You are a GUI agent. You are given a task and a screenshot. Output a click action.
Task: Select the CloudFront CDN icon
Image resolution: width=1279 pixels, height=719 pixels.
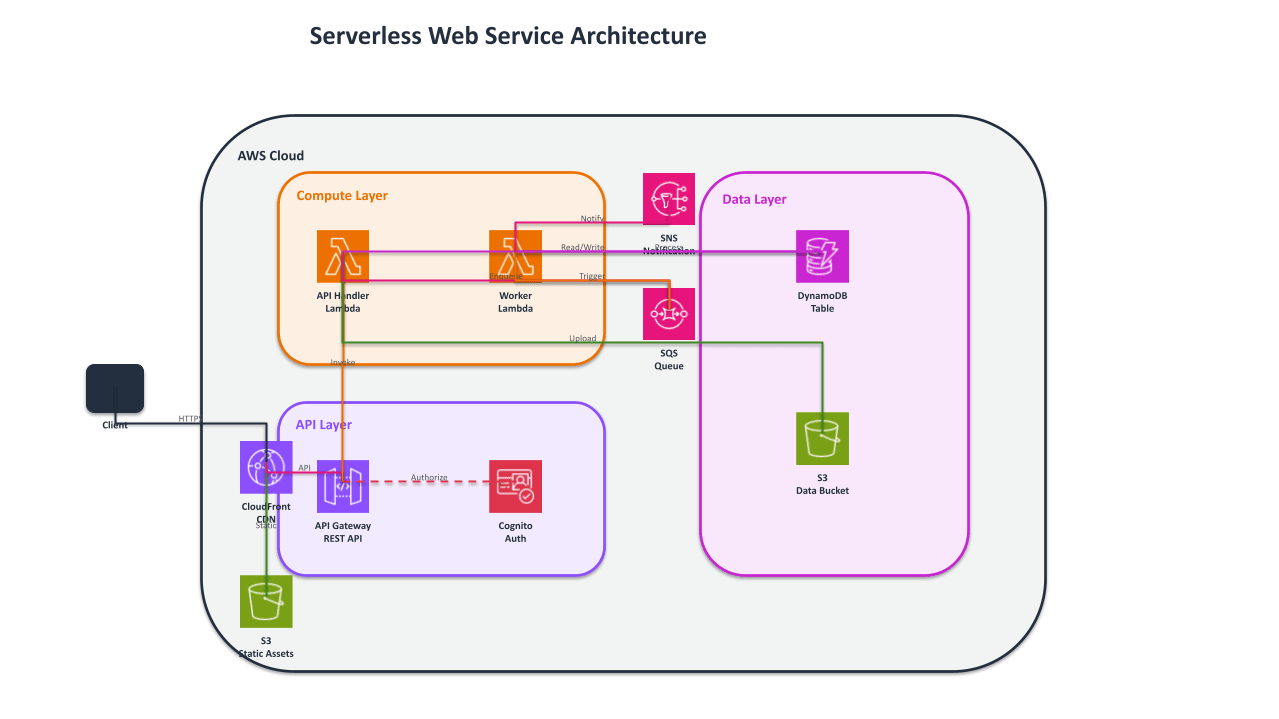click(x=265, y=467)
